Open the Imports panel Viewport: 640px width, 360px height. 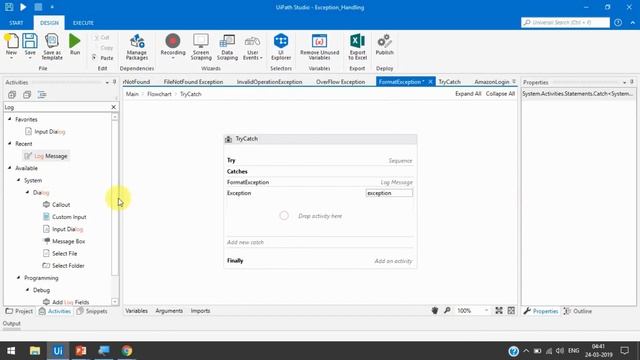(200, 311)
